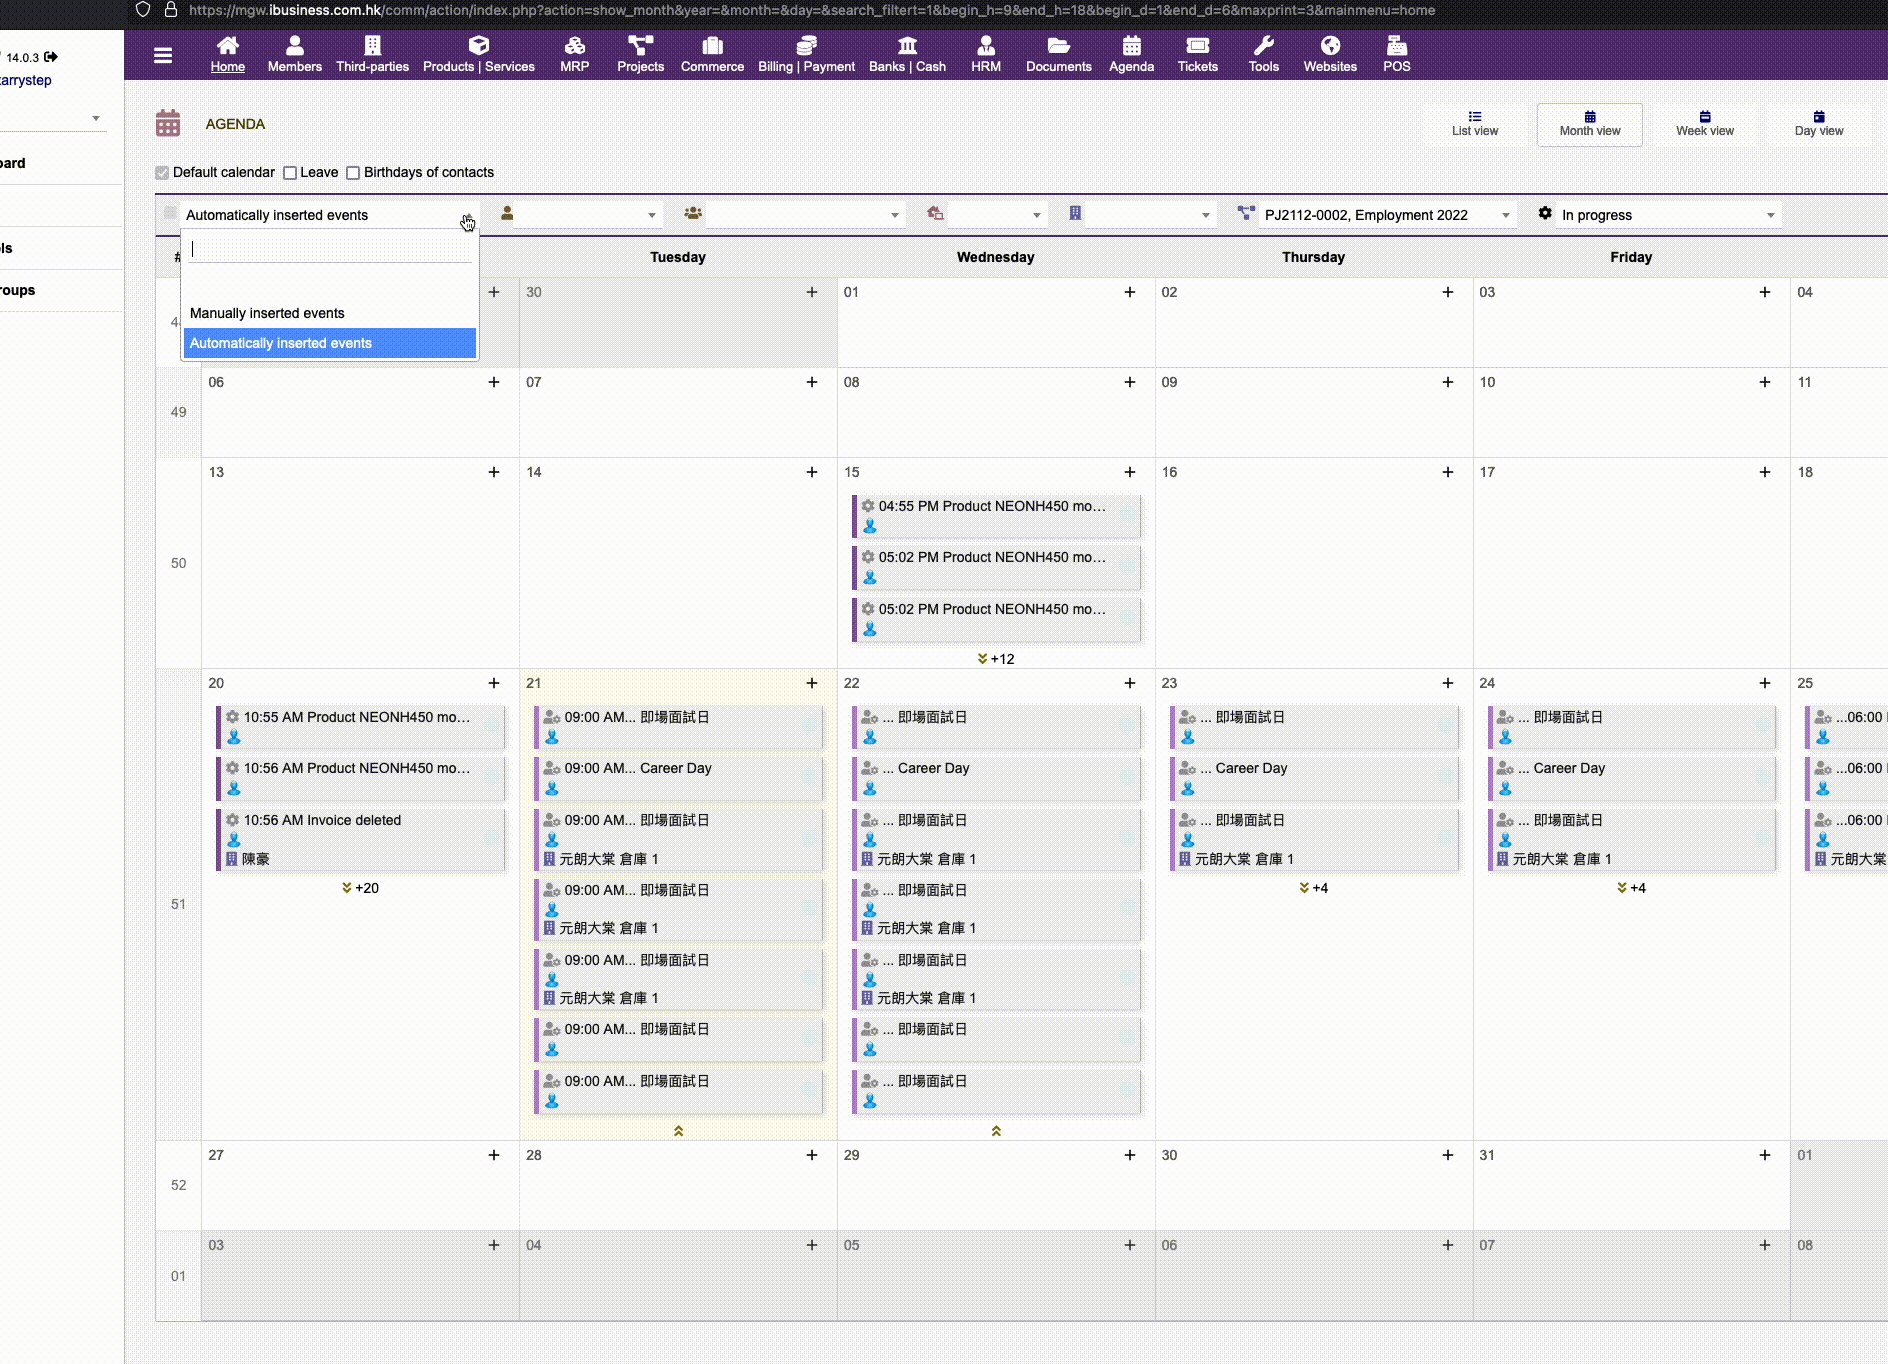Click the browser address bar URL
The height and width of the screenshot is (1364, 1888).
(811, 10)
